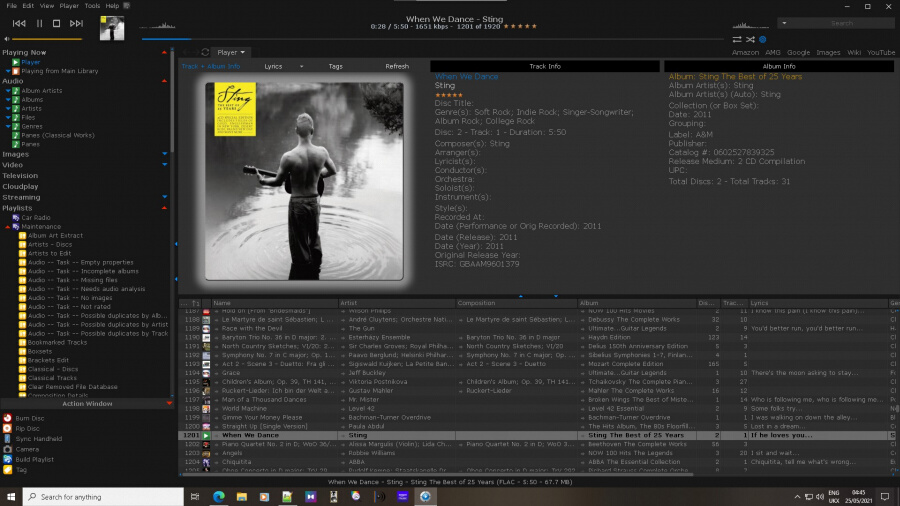Click the Search input field
The width and height of the screenshot is (900, 506).
tap(842, 23)
